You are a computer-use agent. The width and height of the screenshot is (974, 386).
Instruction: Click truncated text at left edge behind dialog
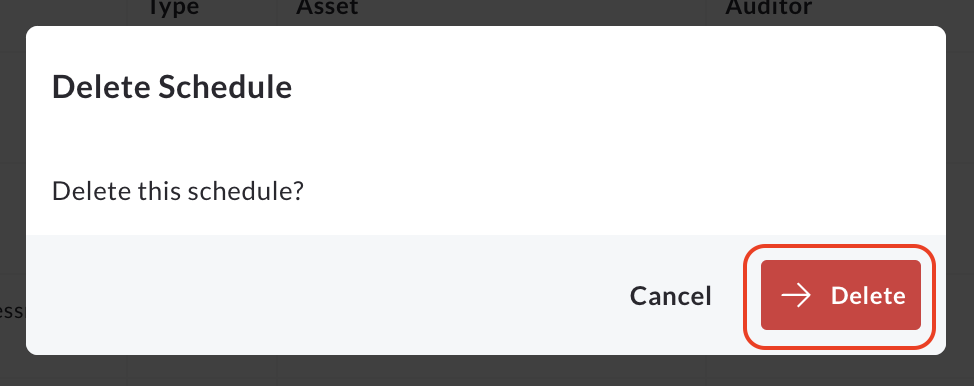(12, 311)
